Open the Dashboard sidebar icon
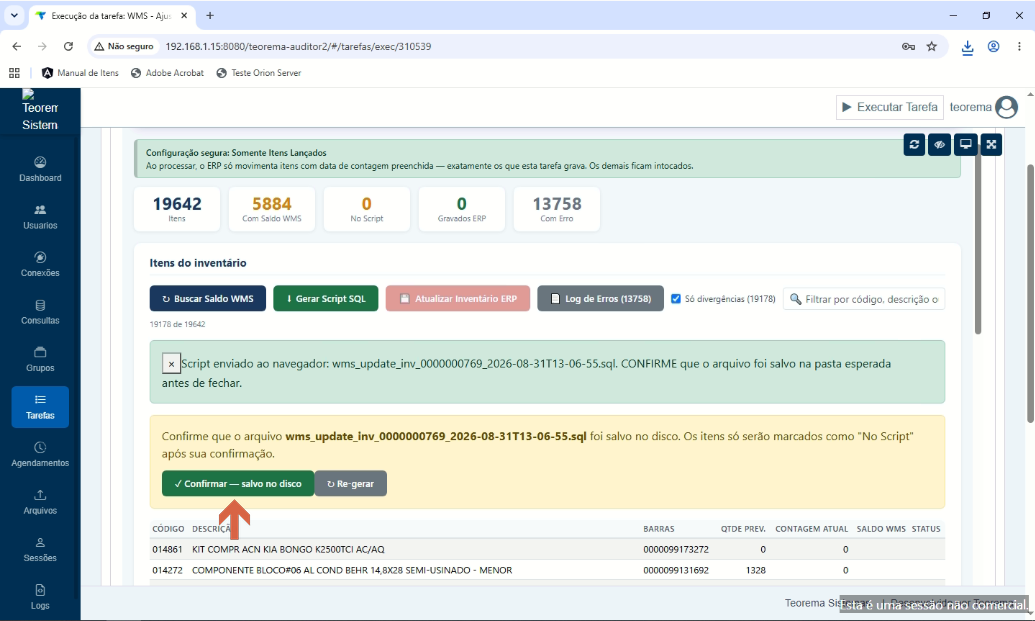Screen dimensions: 1035x621 point(40,169)
